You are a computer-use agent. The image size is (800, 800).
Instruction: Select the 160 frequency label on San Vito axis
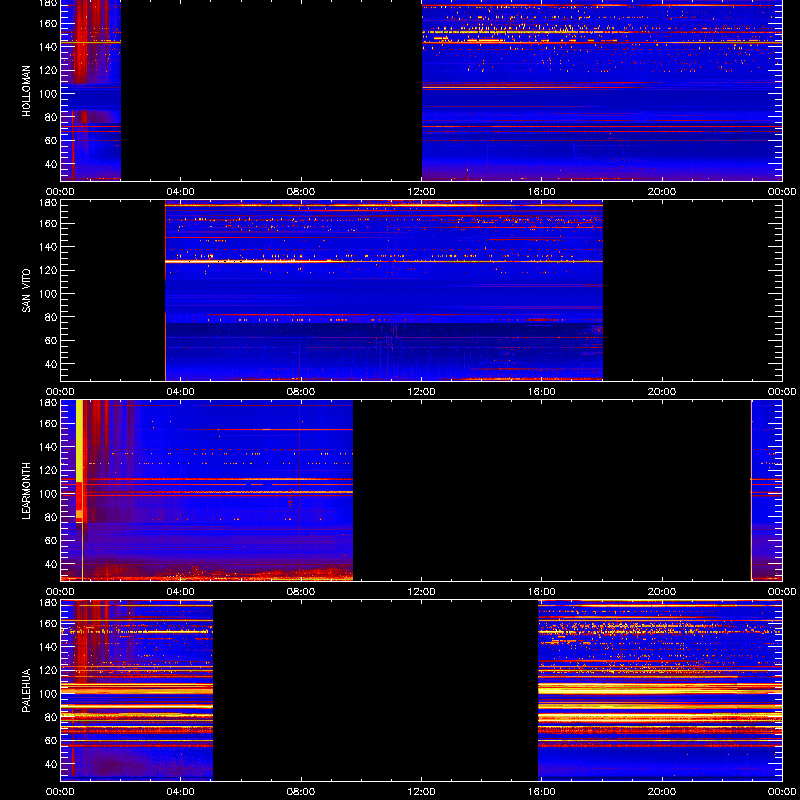click(x=48, y=223)
